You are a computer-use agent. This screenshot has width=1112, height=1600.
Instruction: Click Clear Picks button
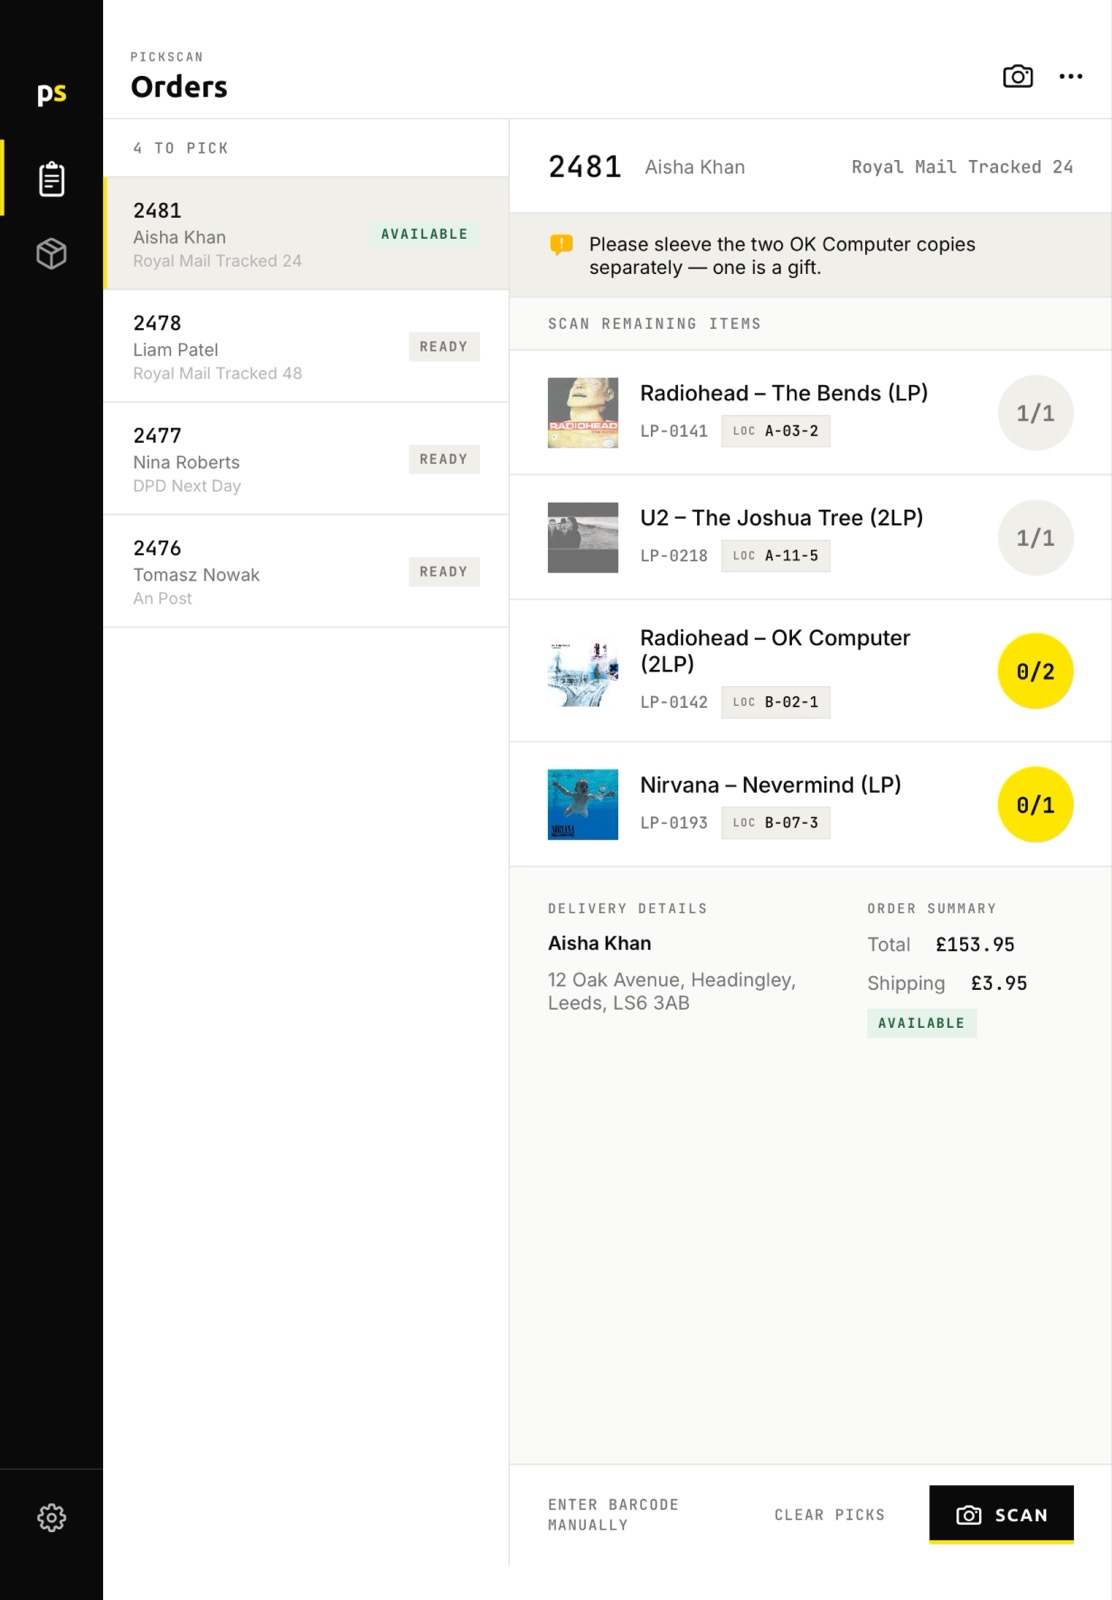tap(830, 1515)
